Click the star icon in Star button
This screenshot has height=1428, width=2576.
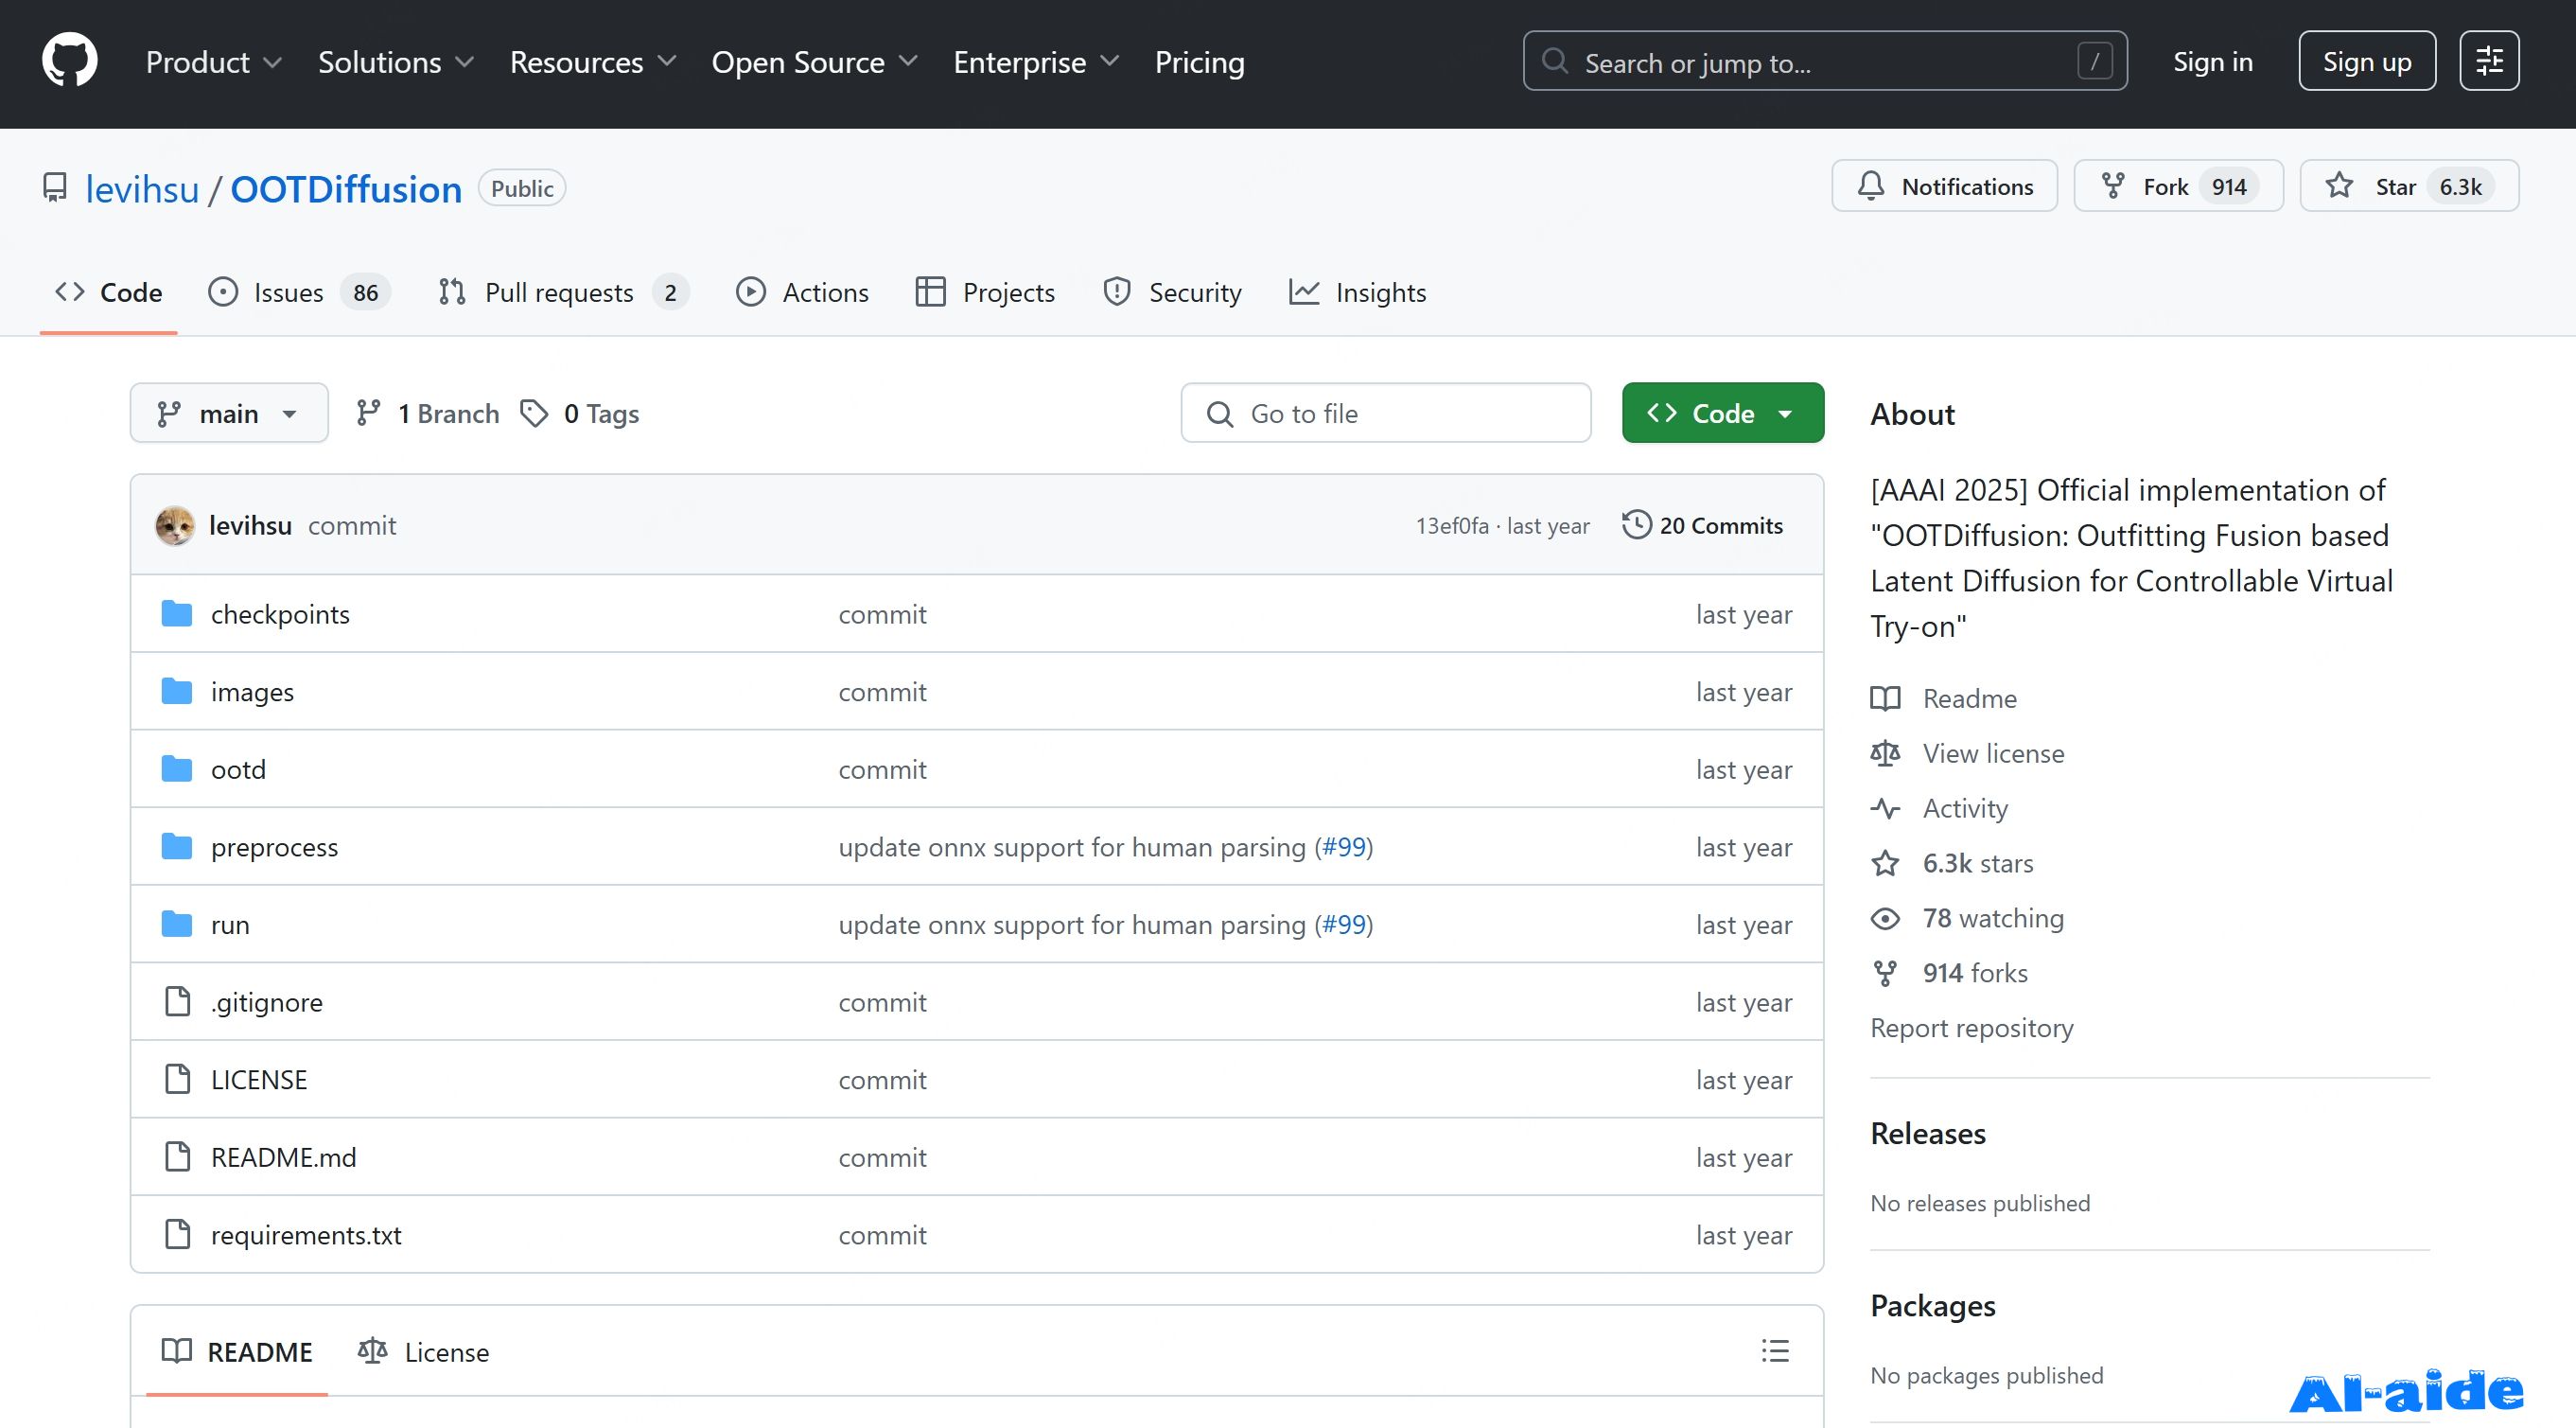pyautogui.click(x=2339, y=185)
